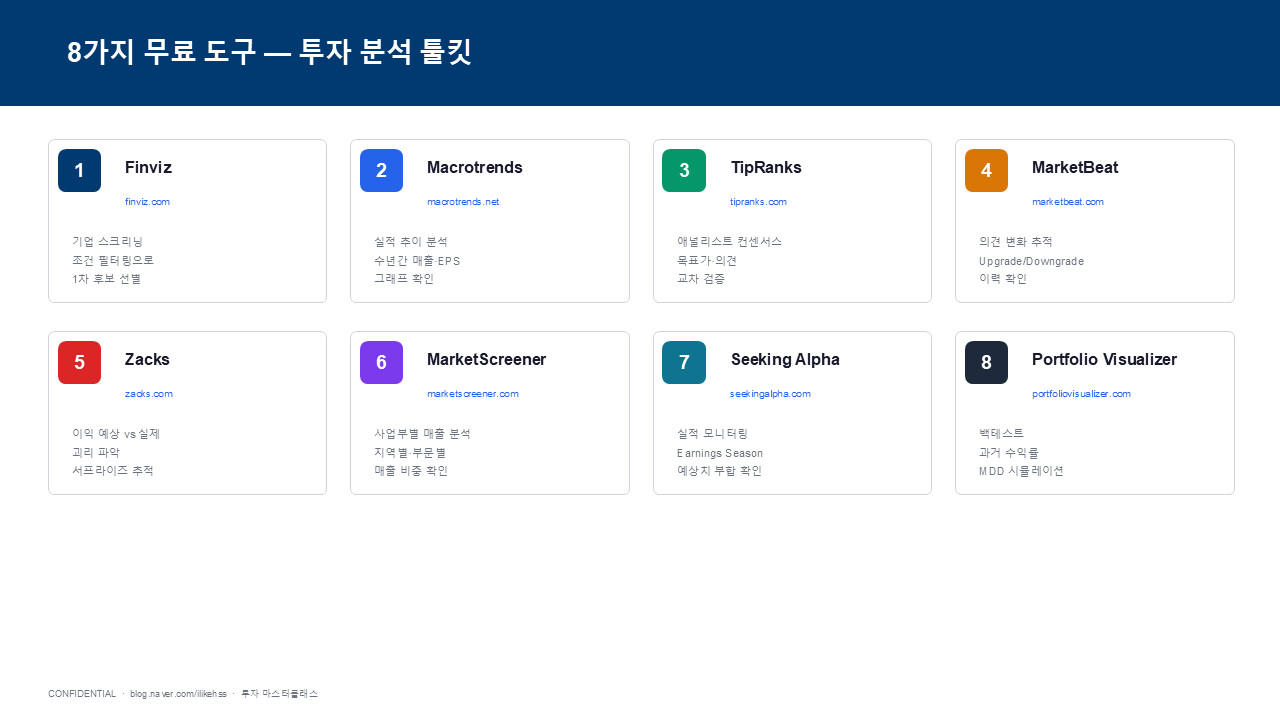This screenshot has height=720, width=1280.
Task: Click the text '이익 예상 vs 실제'
Action: pyautogui.click(x=116, y=434)
